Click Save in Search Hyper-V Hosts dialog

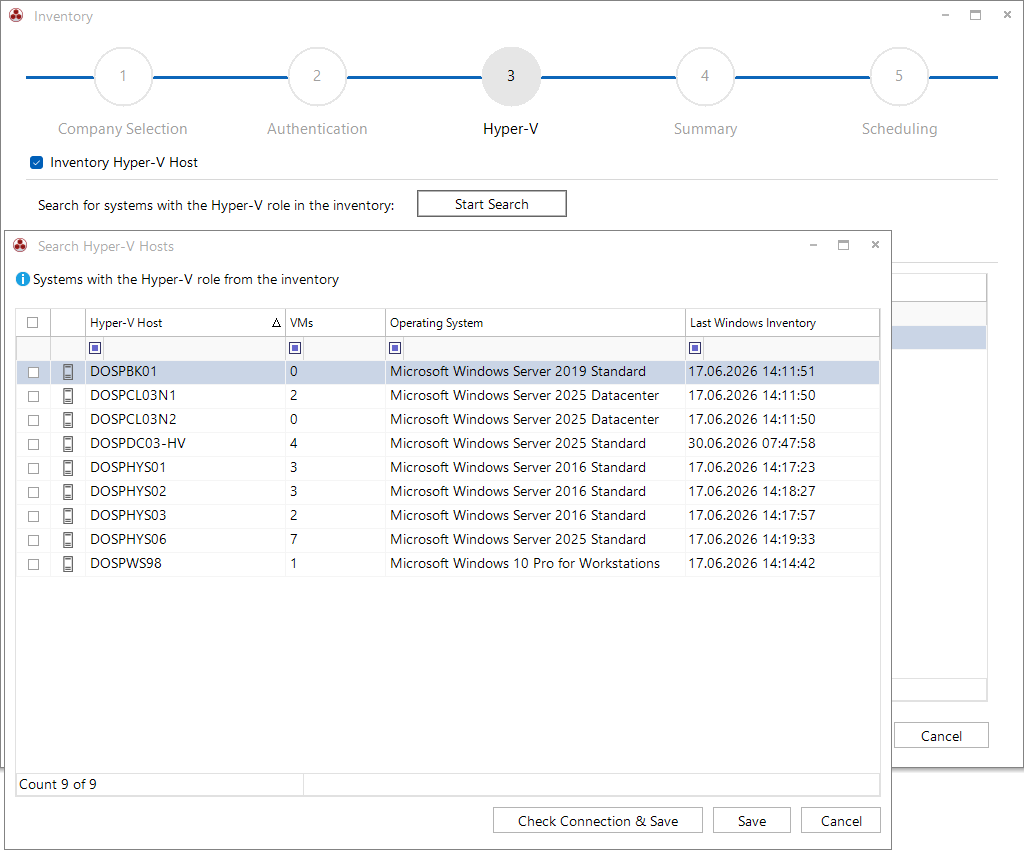click(752, 821)
